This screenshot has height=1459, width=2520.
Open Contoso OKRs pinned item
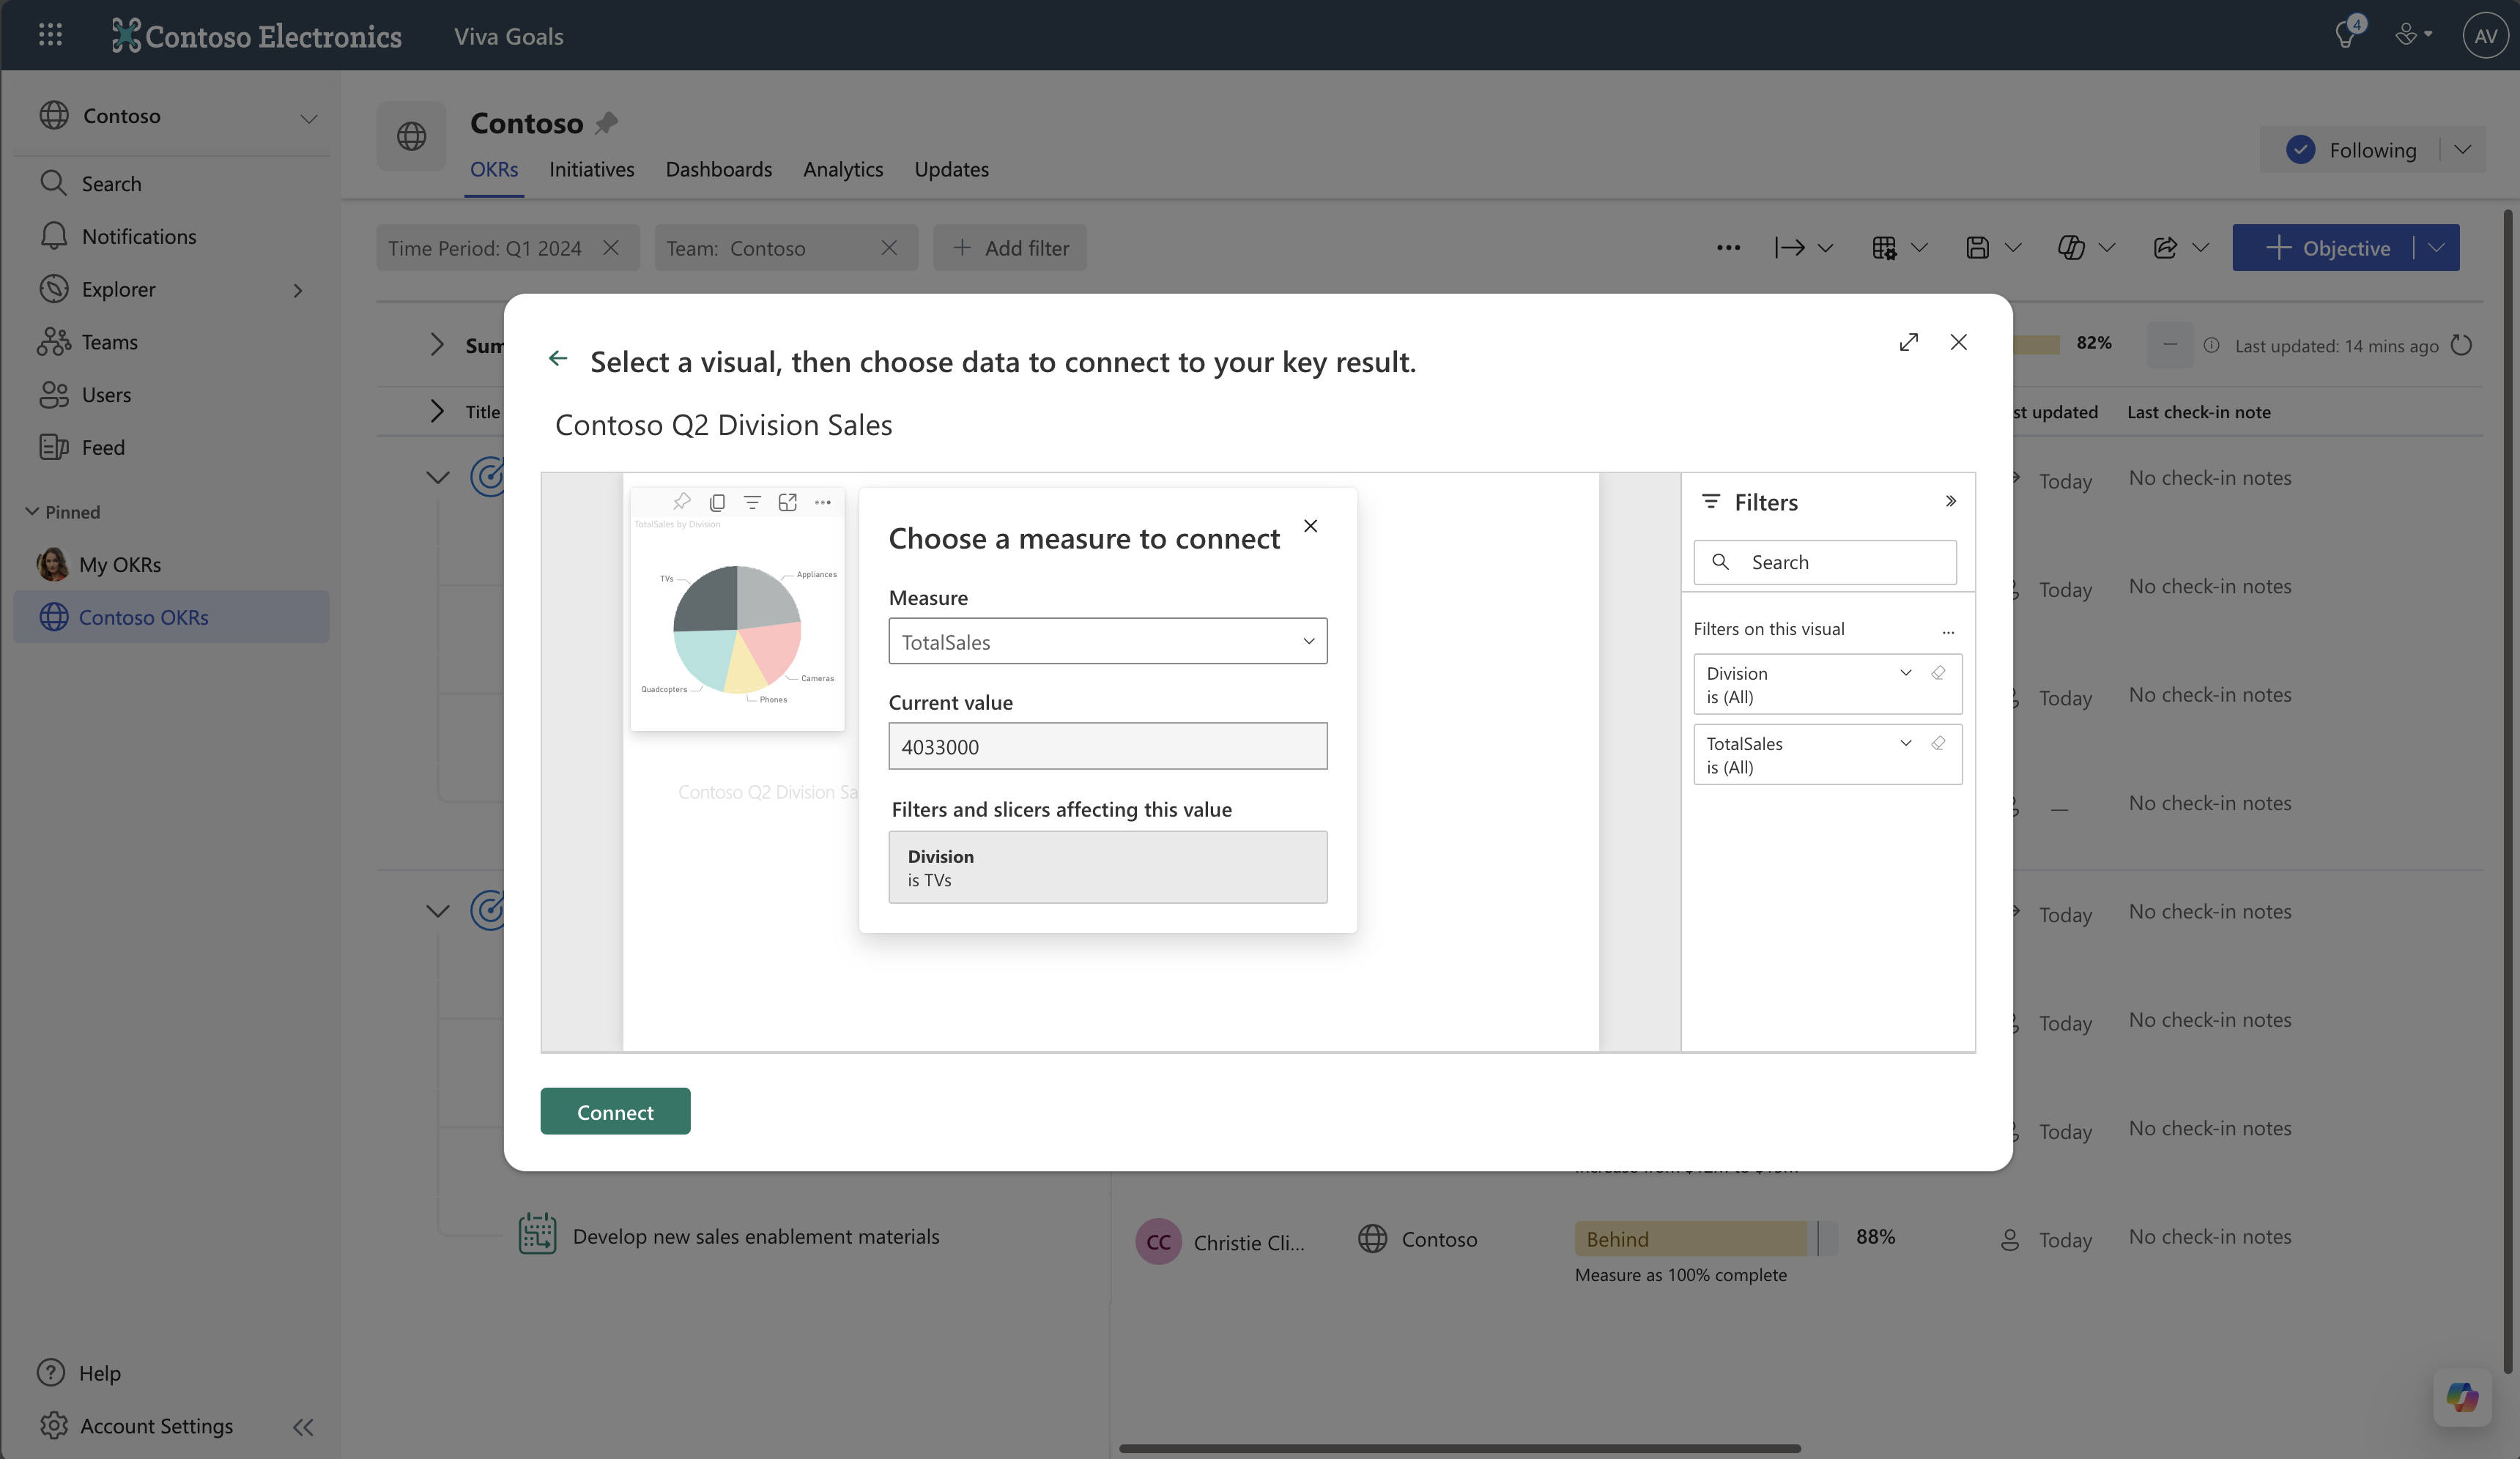click(x=172, y=617)
